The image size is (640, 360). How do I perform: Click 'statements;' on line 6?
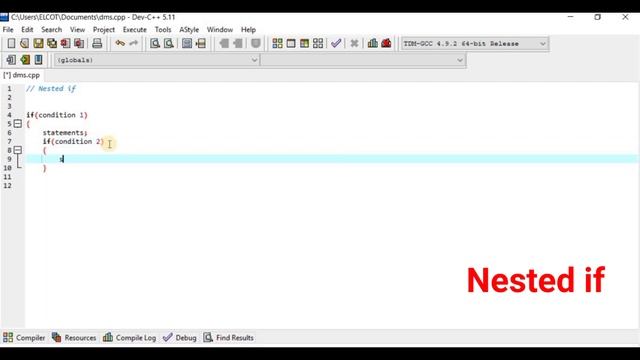(65, 133)
